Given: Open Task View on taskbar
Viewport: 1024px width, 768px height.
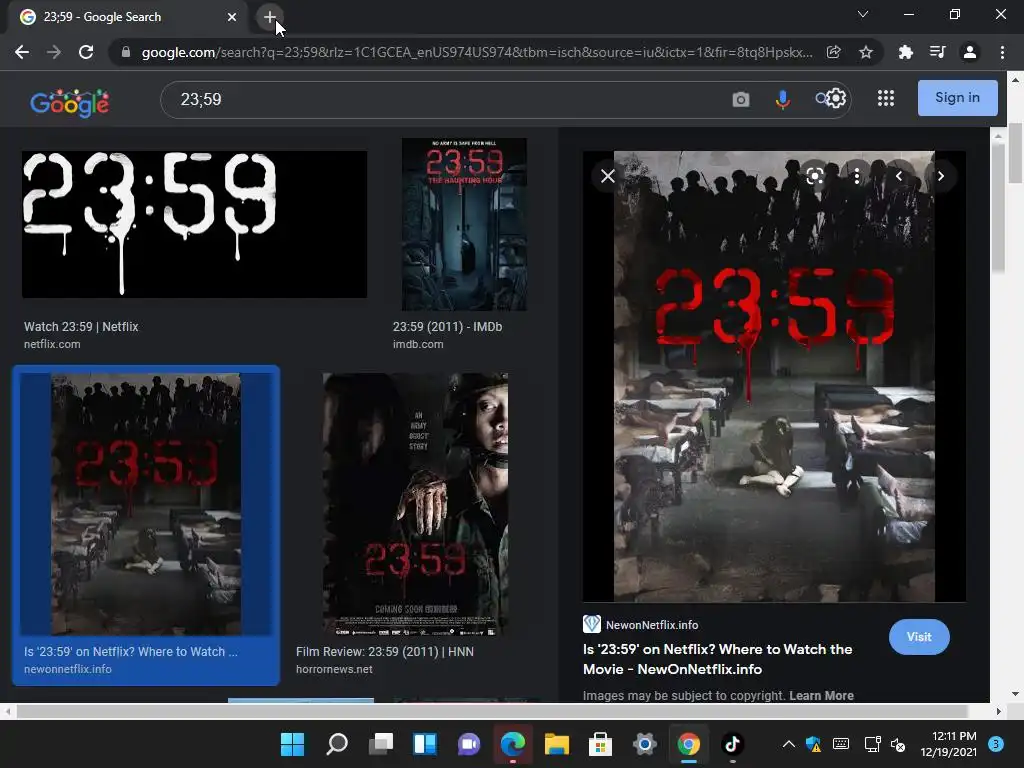Looking at the screenshot, I should [x=381, y=744].
